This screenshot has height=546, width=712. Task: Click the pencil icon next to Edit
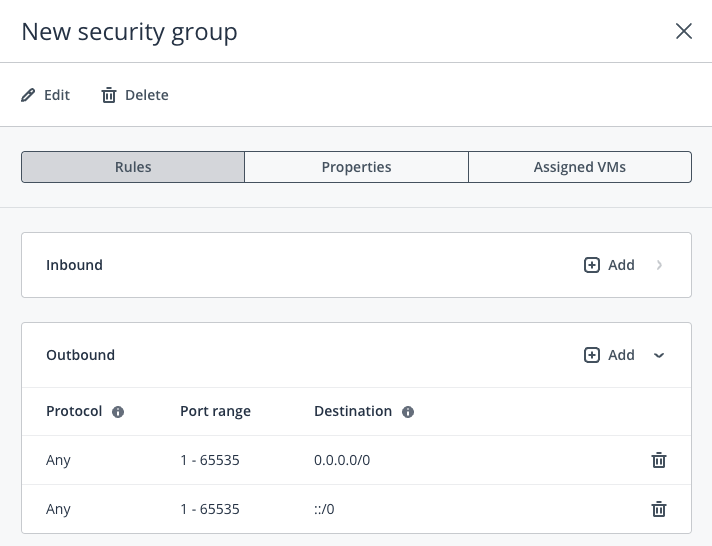(28, 95)
